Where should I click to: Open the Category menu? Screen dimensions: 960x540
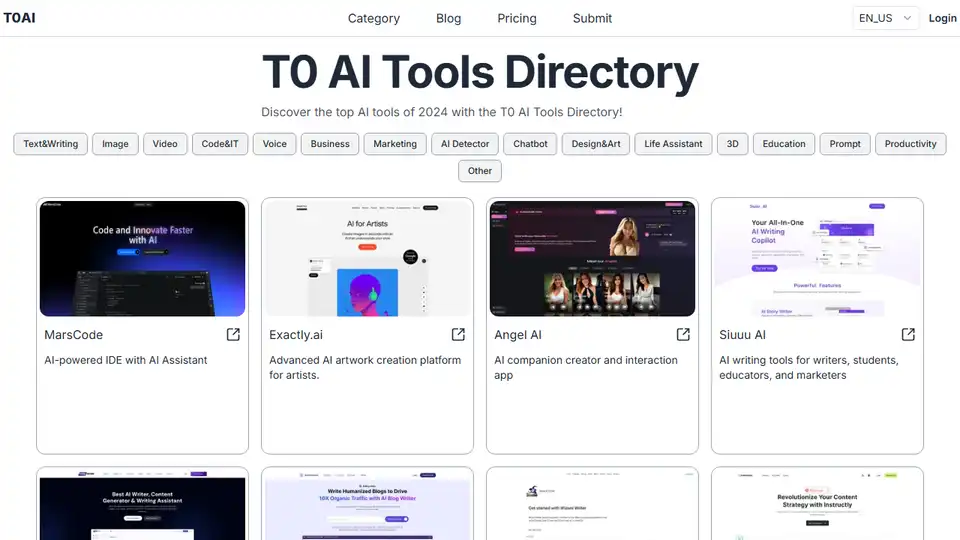pos(373,18)
